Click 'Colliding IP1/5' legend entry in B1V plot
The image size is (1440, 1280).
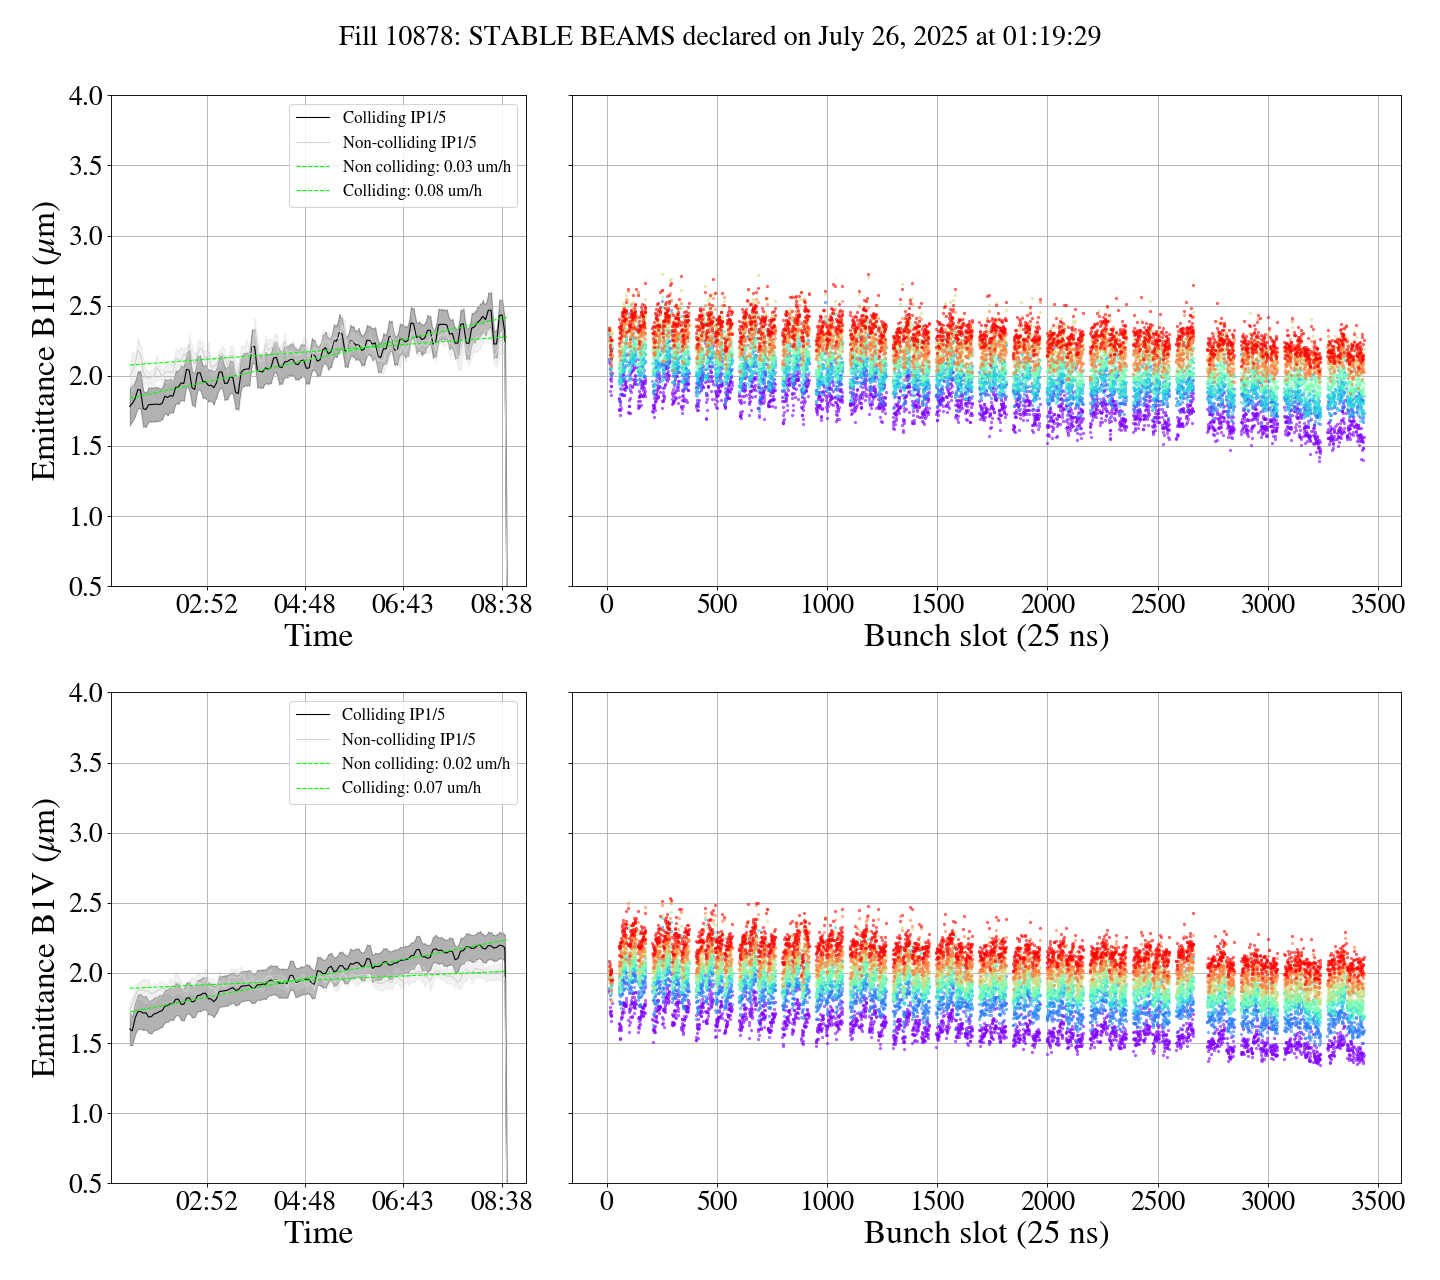click(393, 715)
